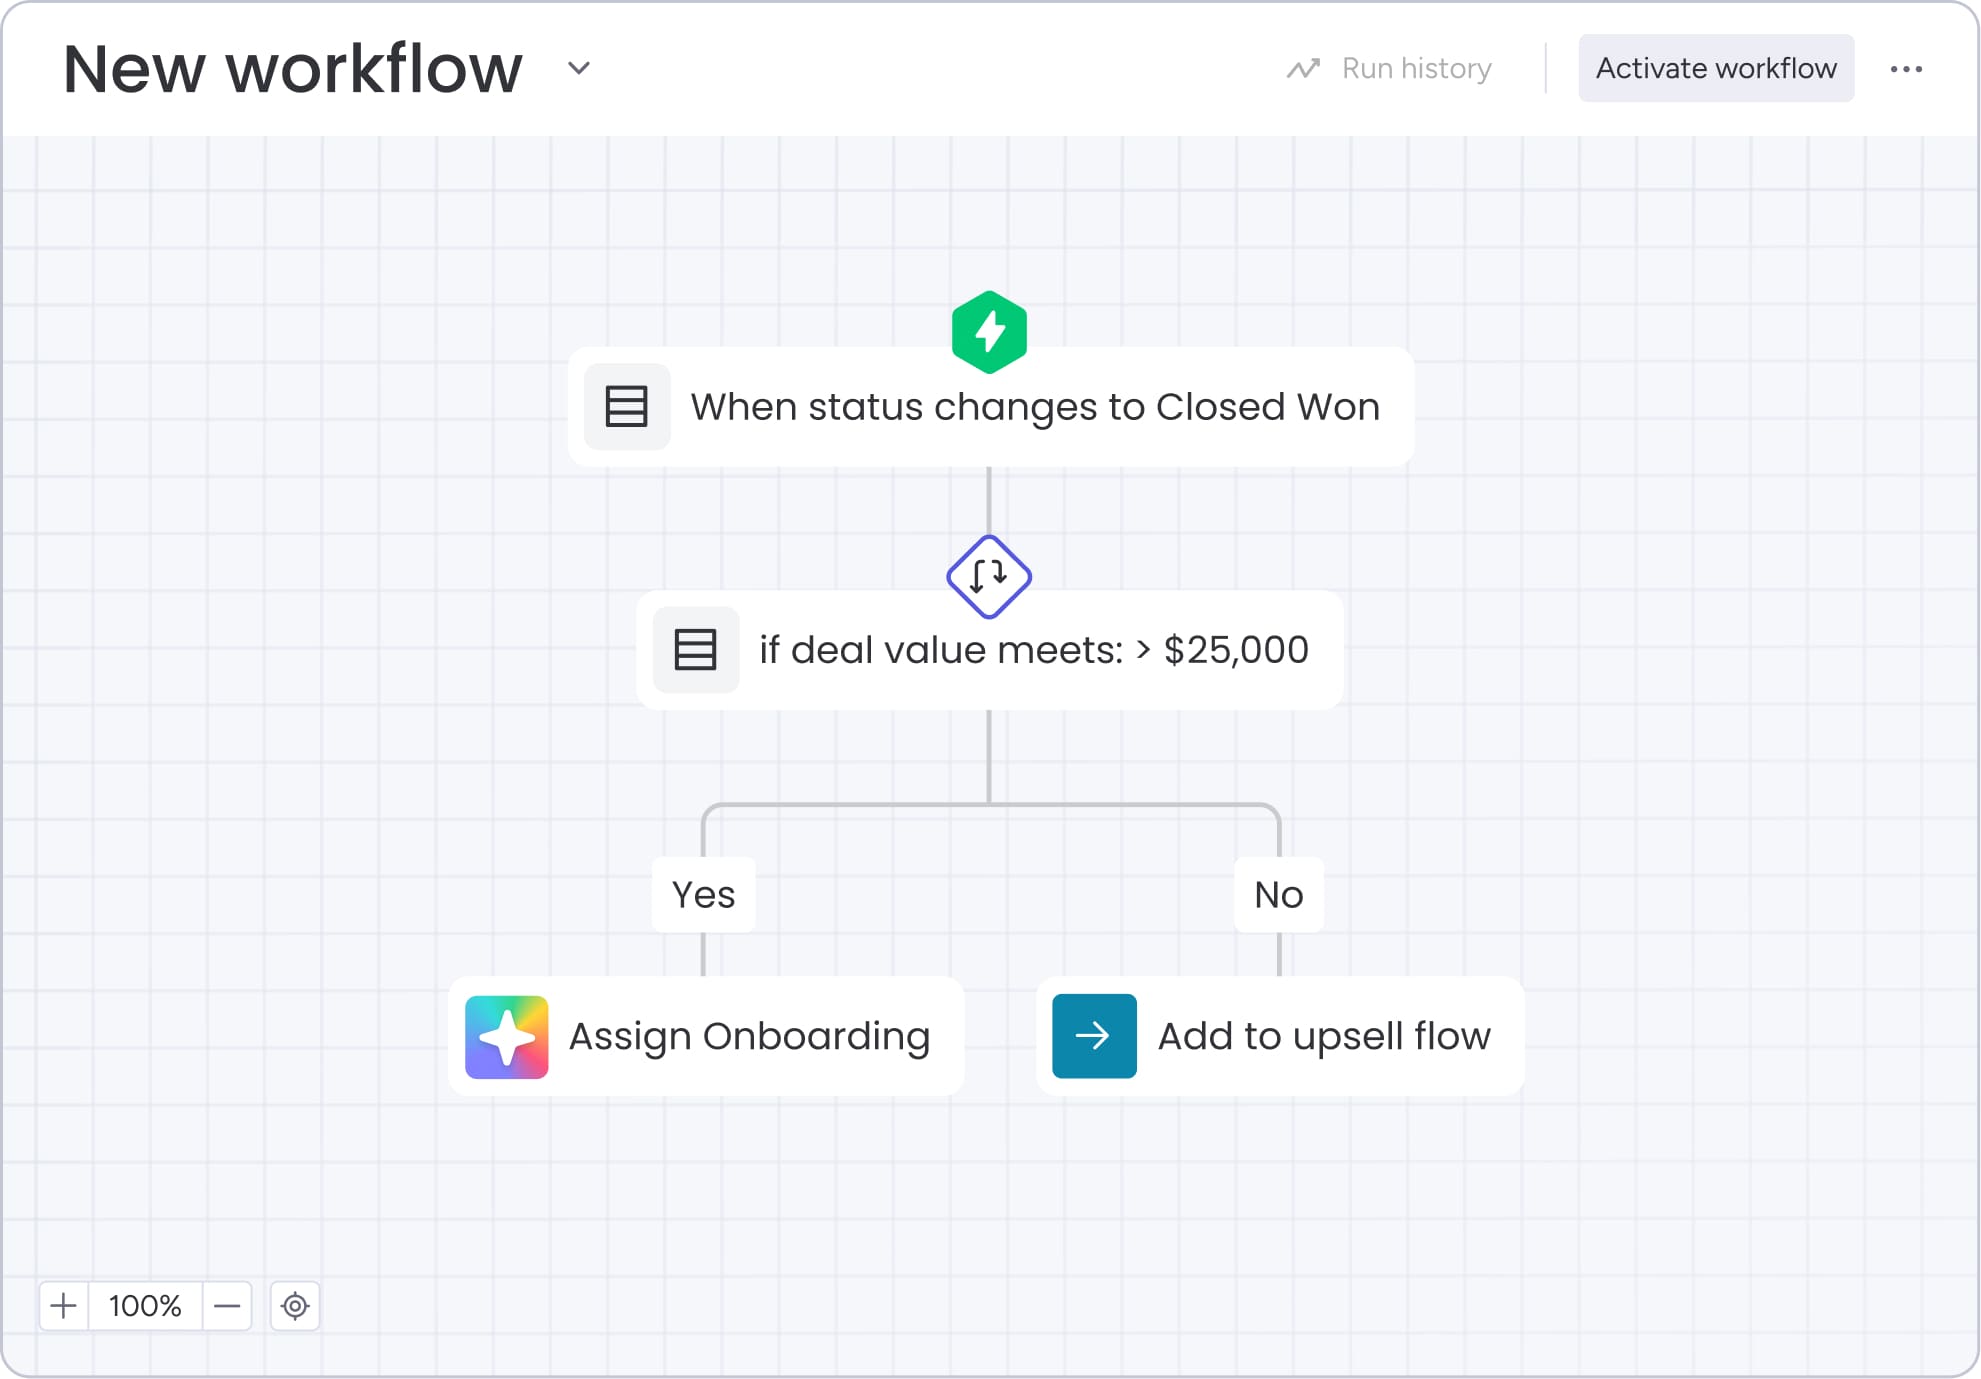Image resolution: width=1981 pixels, height=1379 pixels.
Task: Select the purple condition diamond icon
Action: (x=989, y=576)
